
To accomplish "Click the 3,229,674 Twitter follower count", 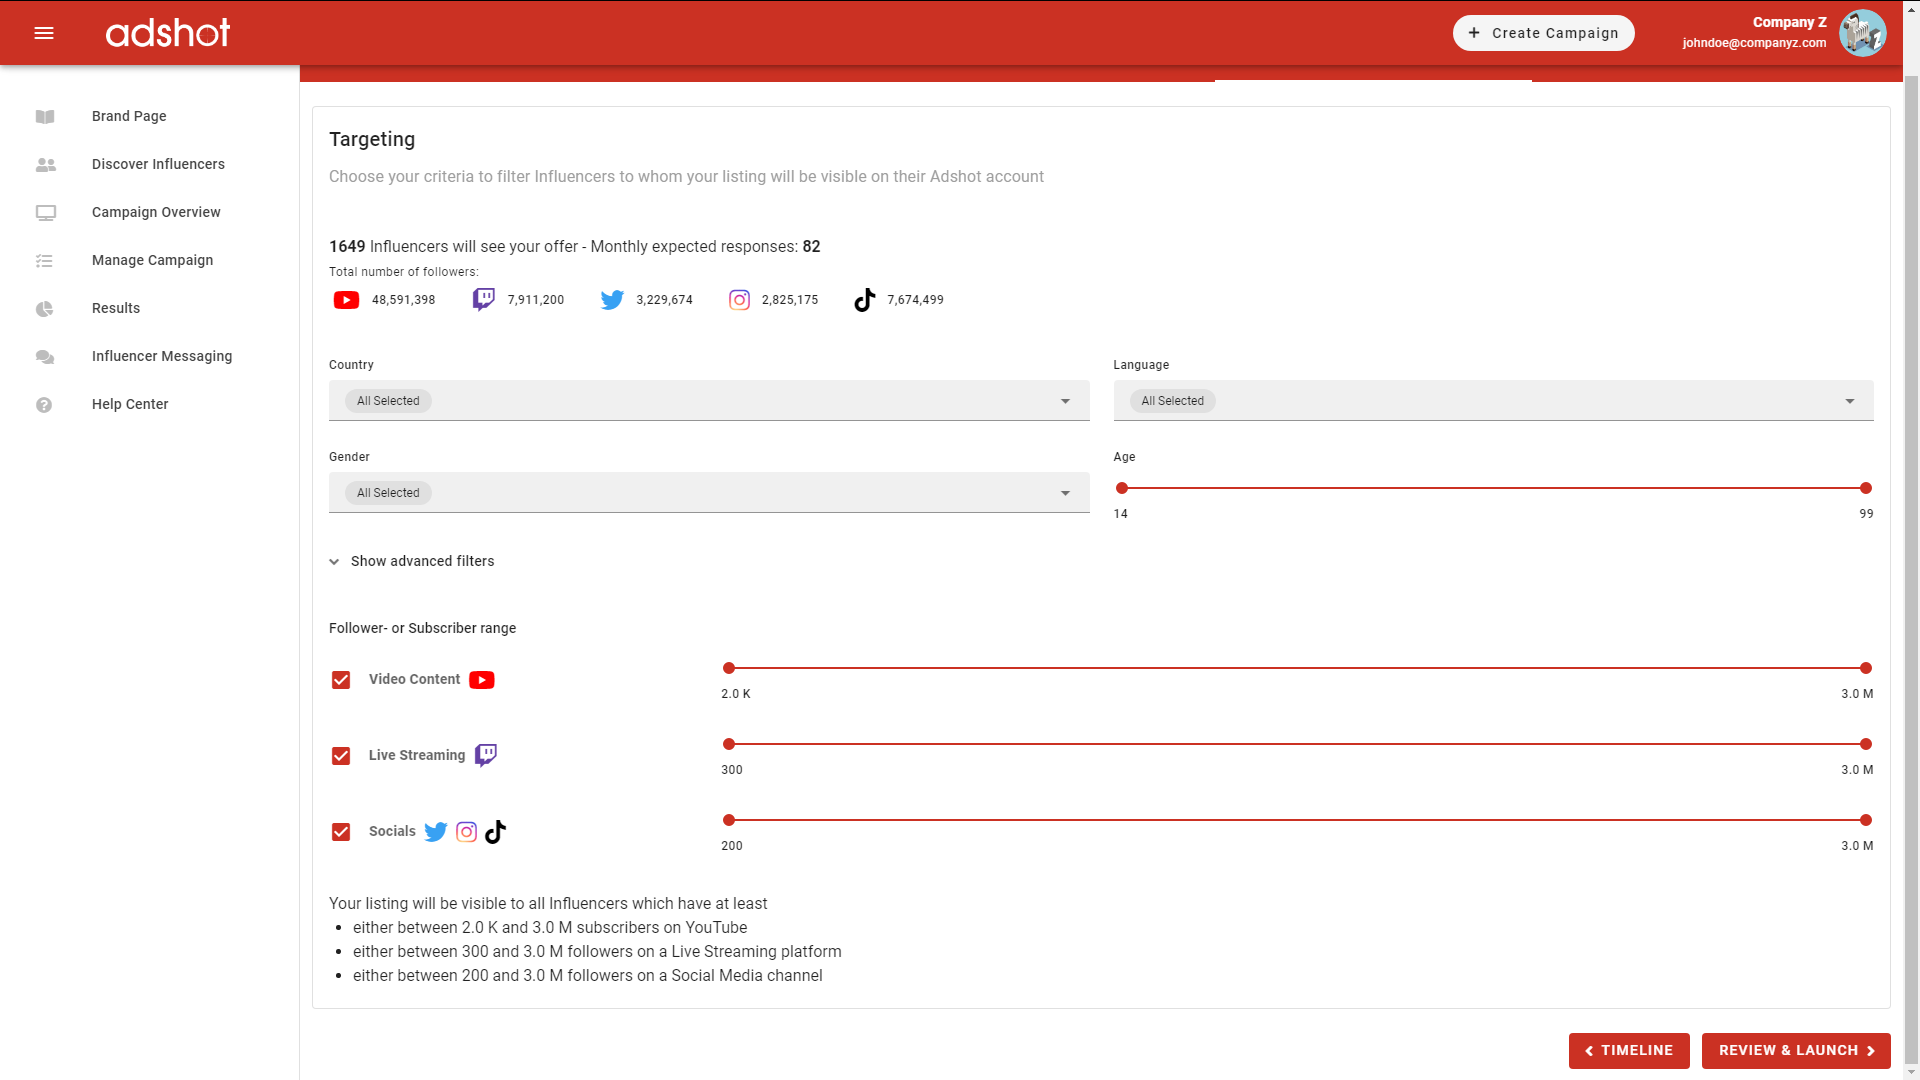I will [x=664, y=300].
